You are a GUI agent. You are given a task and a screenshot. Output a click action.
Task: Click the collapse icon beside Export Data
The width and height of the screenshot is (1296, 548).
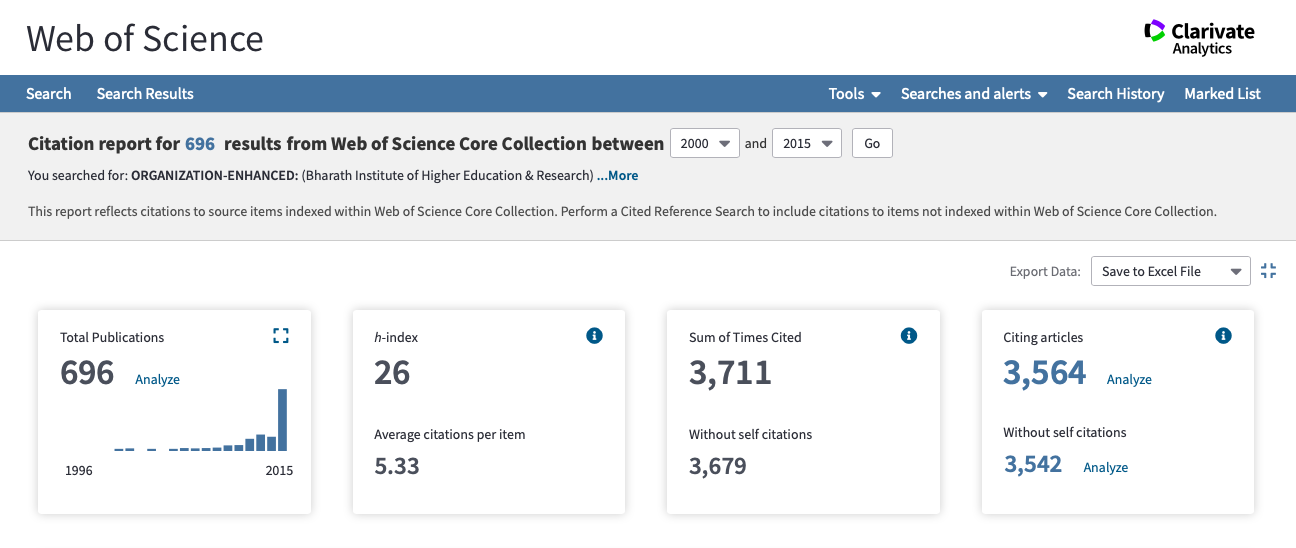1268,271
